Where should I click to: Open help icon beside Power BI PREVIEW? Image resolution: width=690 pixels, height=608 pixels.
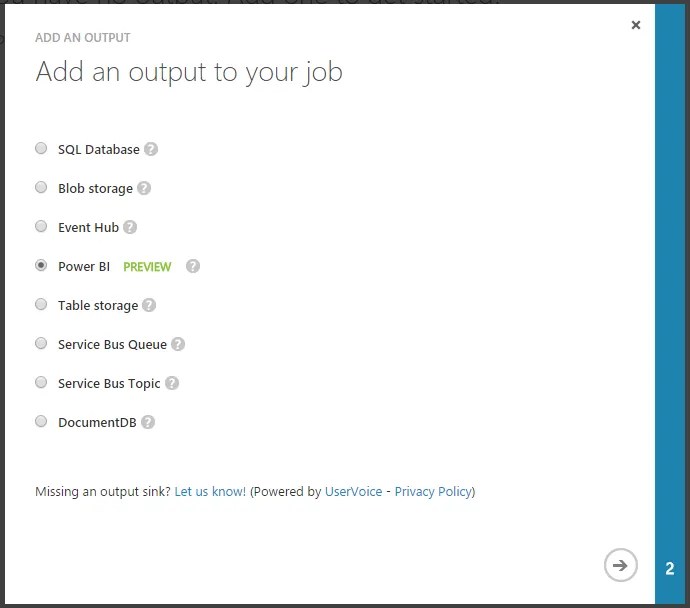point(193,266)
